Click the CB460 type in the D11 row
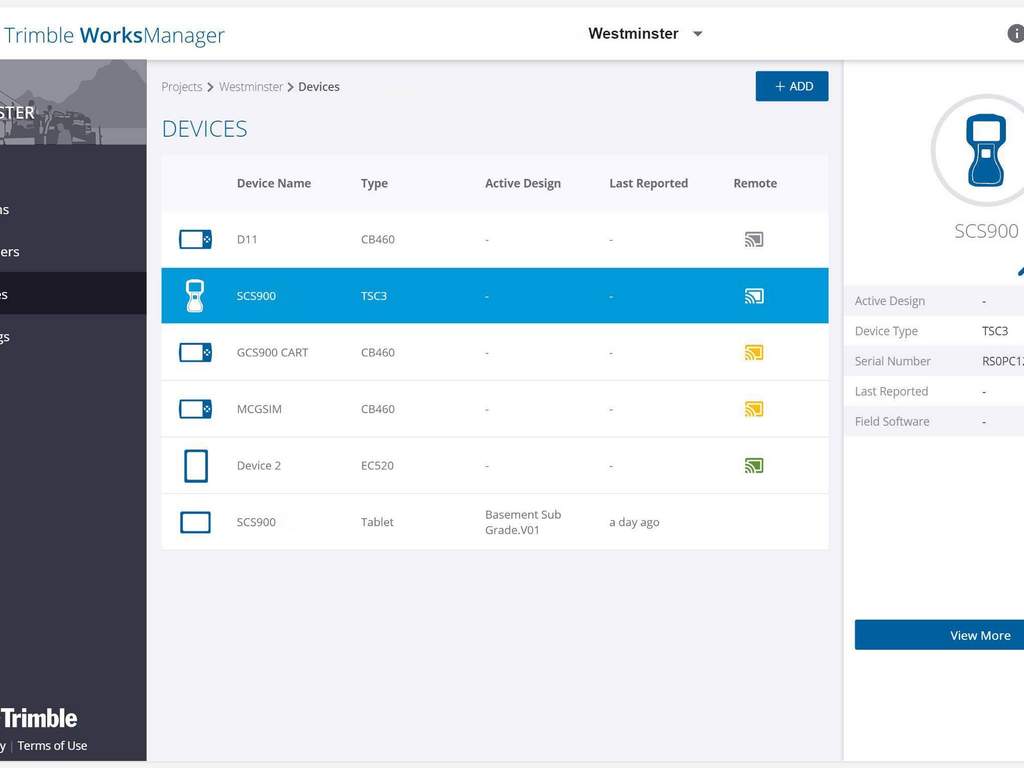1024x768 pixels. [377, 240]
